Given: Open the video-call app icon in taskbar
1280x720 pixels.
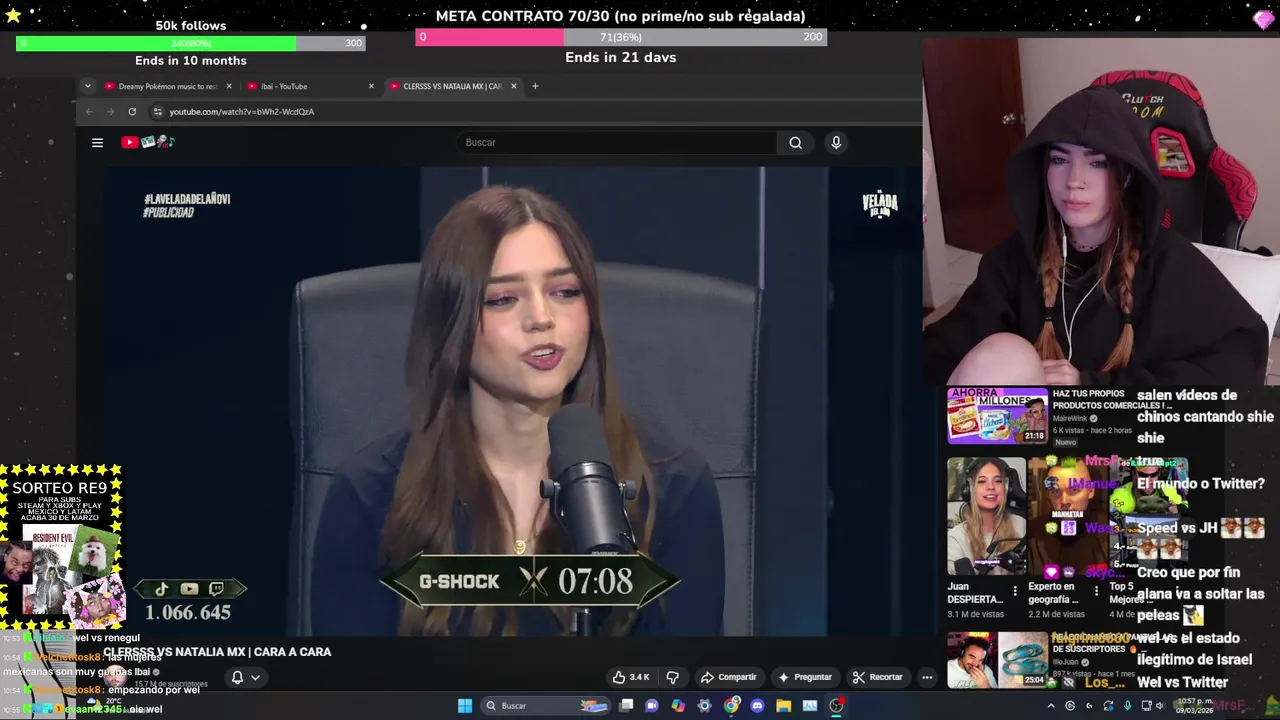Looking at the screenshot, I should tap(652, 705).
